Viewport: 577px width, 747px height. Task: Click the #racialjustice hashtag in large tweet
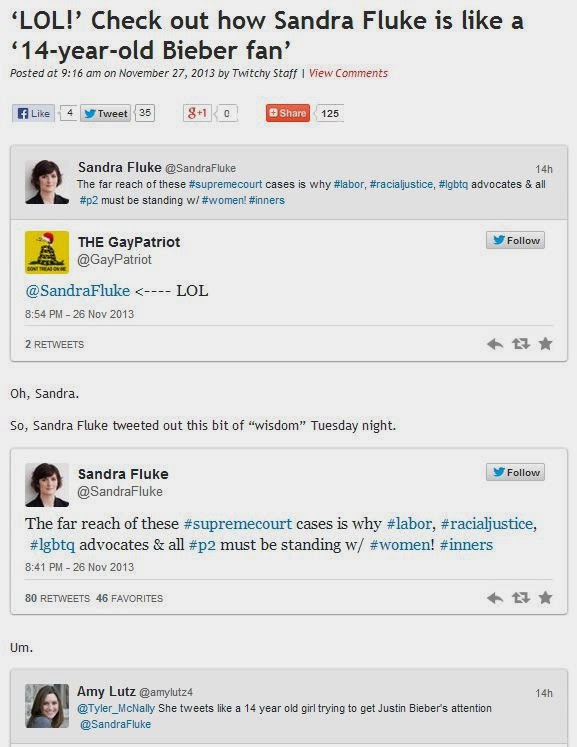click(x=487, y=524)
